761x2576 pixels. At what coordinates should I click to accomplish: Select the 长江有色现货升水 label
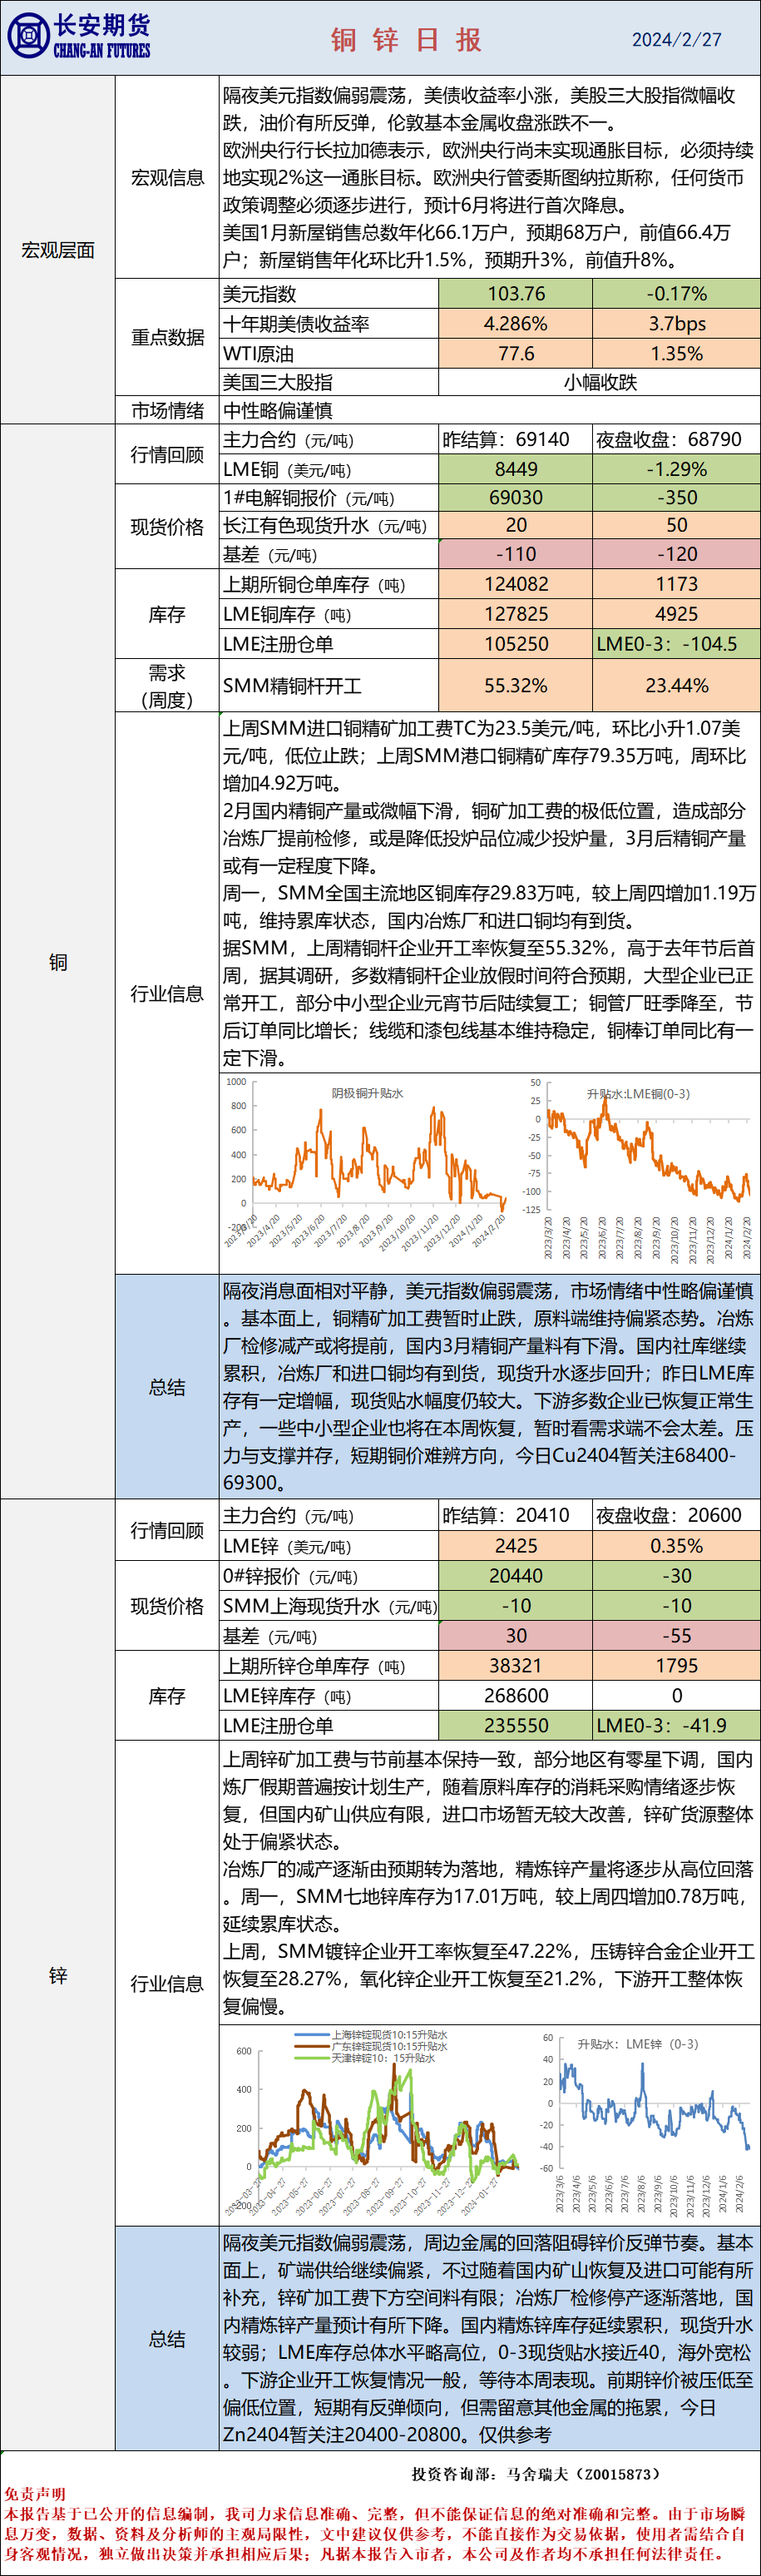pos(325,526)
